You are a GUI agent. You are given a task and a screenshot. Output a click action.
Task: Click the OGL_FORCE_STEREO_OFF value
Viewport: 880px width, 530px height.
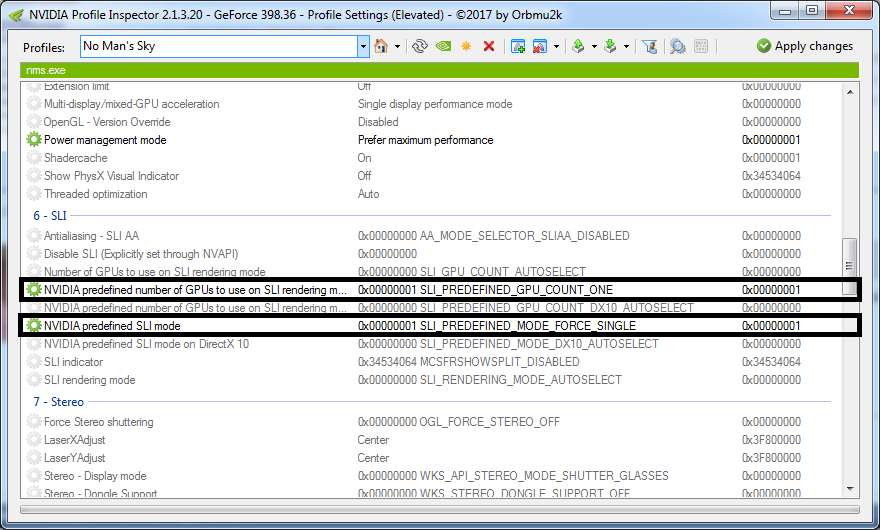tap(489, 422)
